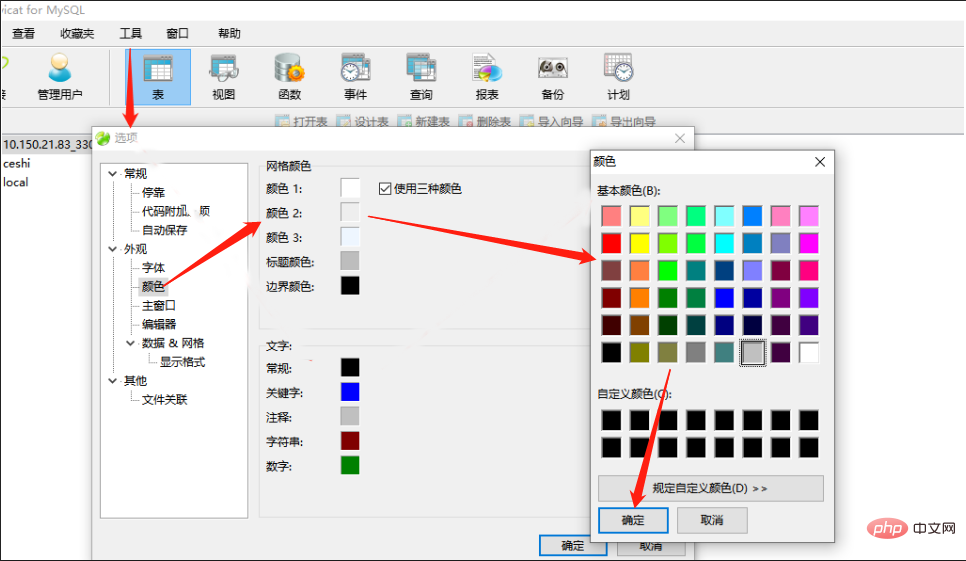966x561 pixels.
Task: Click 确定 in the color dialog
Action: click(x=633, y=520)
